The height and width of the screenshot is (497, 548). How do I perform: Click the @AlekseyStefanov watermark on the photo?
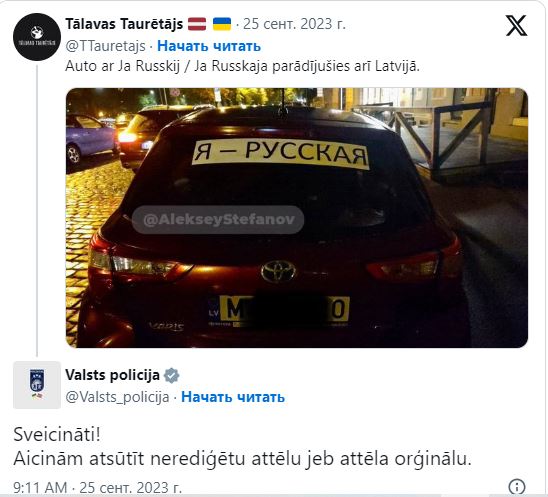point(218,219)
